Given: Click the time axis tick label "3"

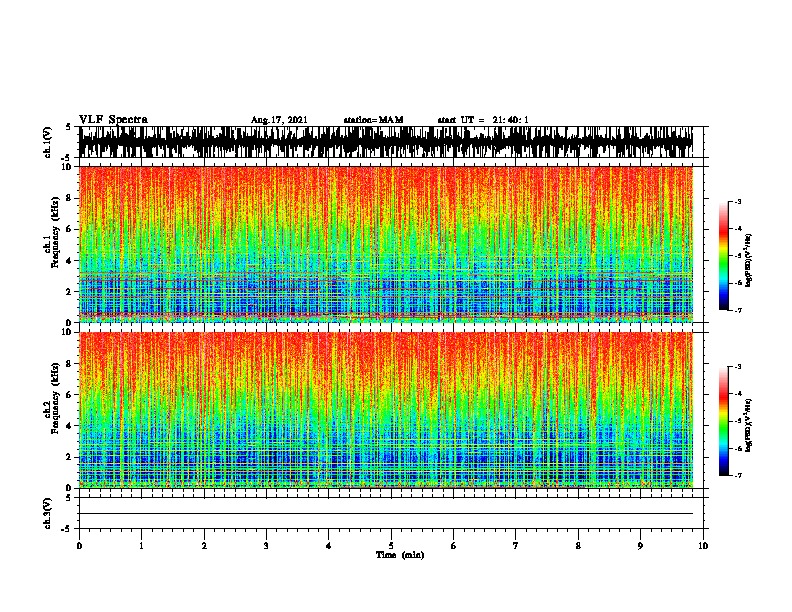Looking at the screenshot, I should coord(266,546).
